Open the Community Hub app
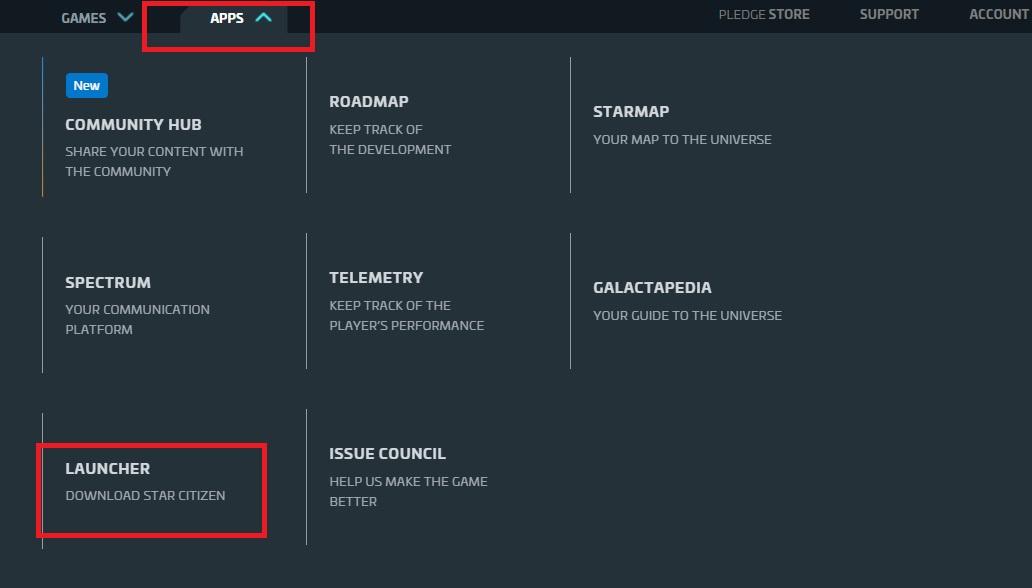1032x588 pixels. (133, 125)
